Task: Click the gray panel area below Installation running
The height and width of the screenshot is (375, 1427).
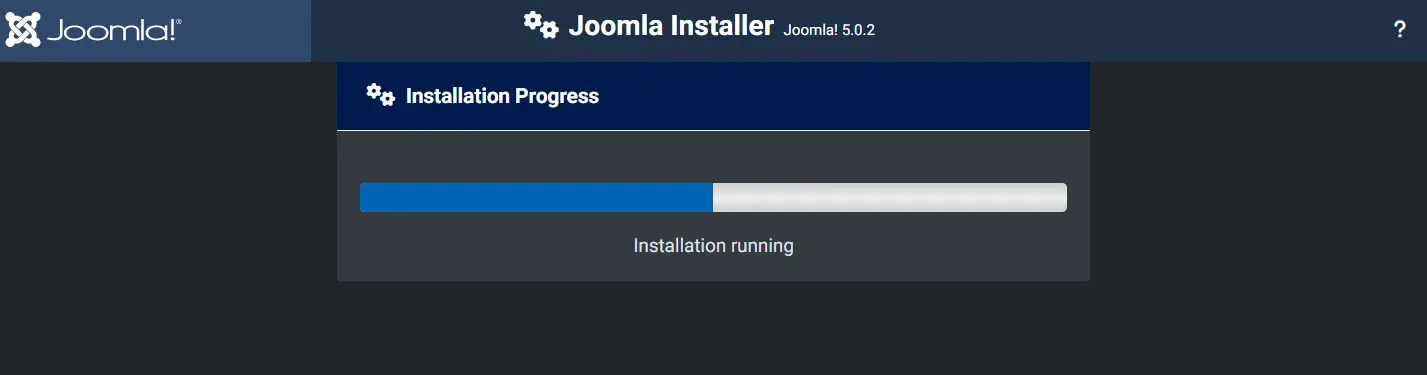Action: click(713, 270)
